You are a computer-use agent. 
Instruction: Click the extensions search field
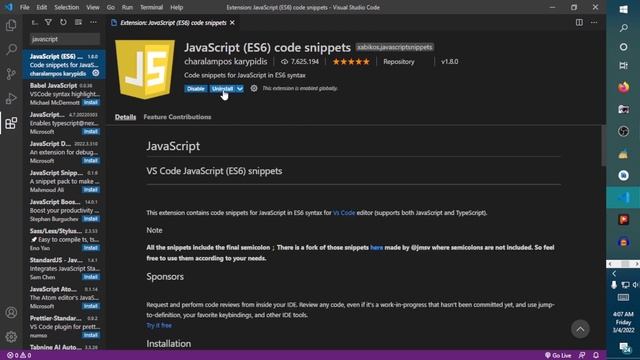click(64, 39)
